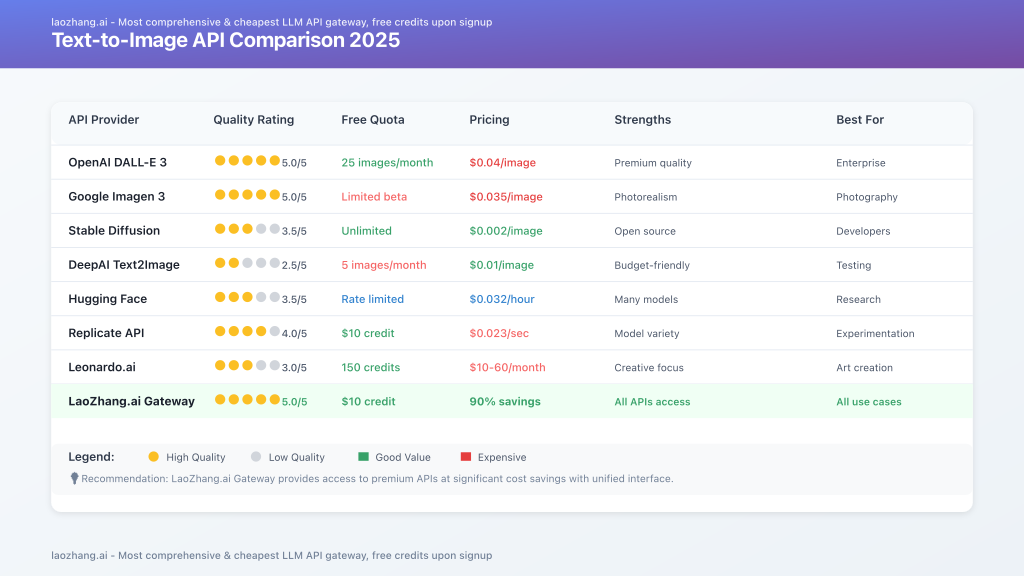Viewport: 1024px width, 576px height.
Task: Click the Creative focus strength cell
Action: pyautogui.click(x=648, y=367)
